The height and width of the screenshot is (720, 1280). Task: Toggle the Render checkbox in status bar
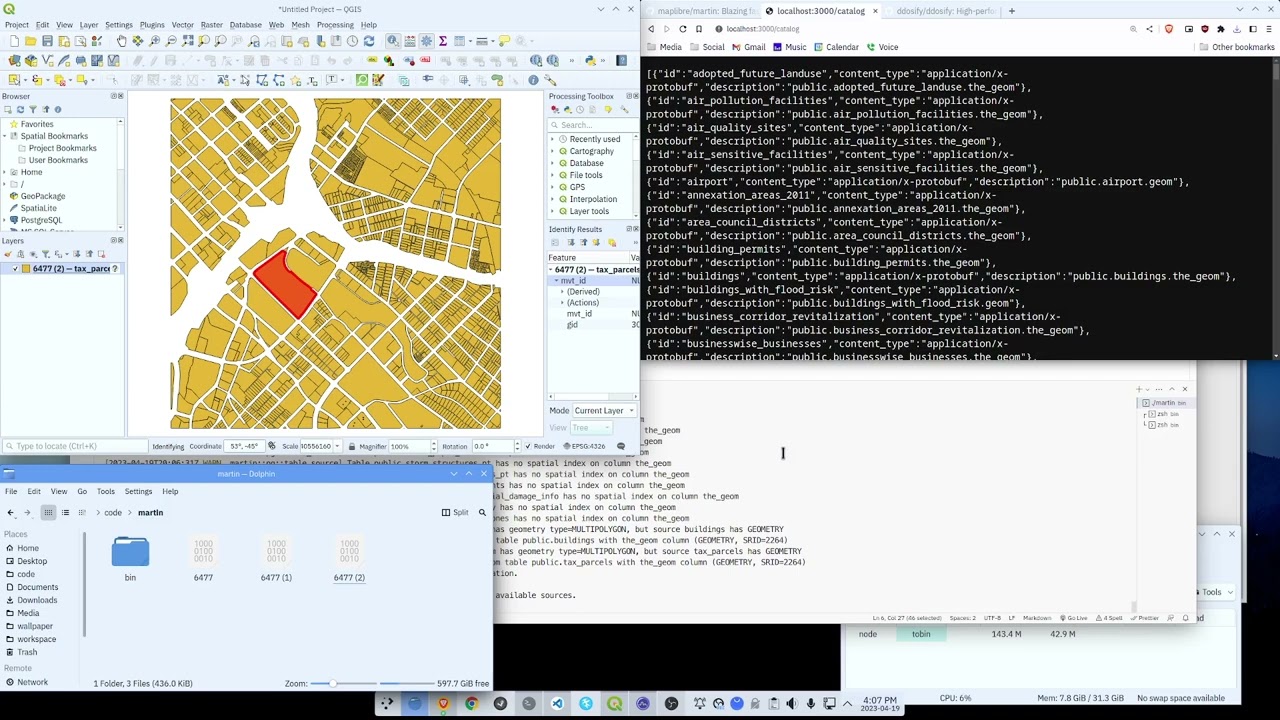pos(528,446)
